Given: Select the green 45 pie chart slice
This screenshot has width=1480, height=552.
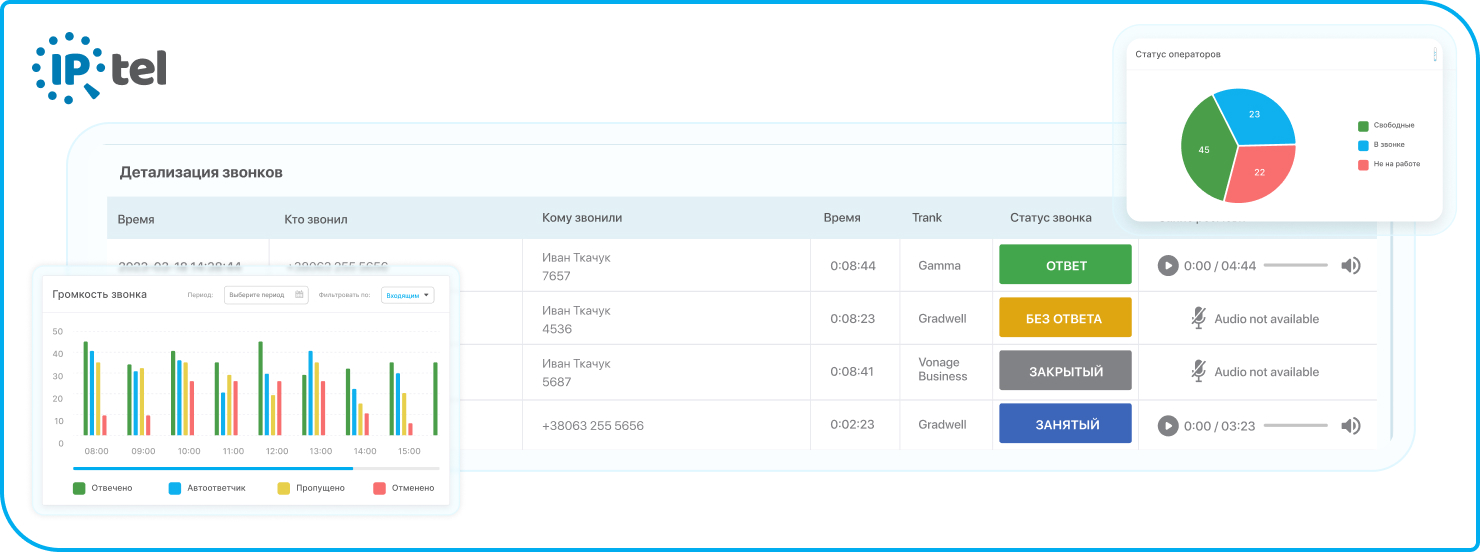Looking at the screenshot, I should [x=1207, y=152].
